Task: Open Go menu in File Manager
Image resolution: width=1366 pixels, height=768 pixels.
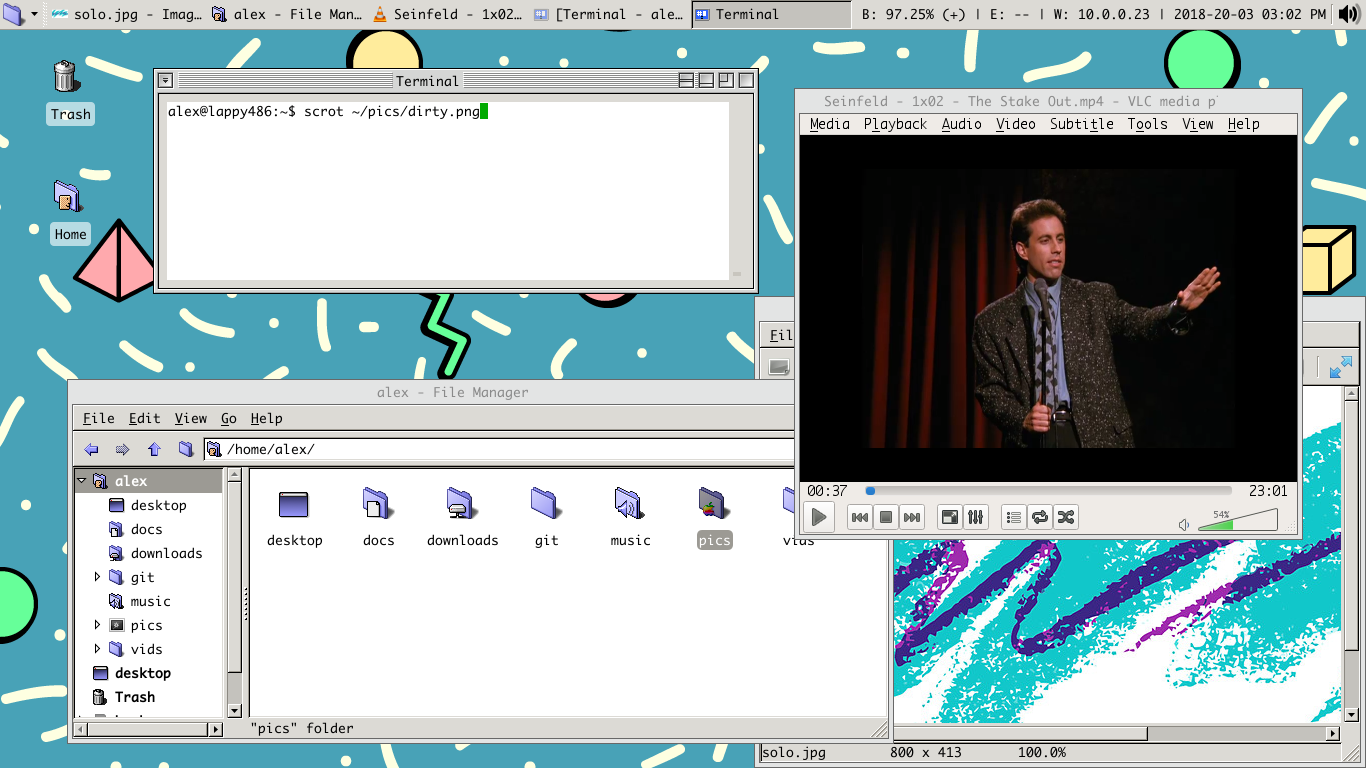Action: pyautogui.click(x=229, y=418)
